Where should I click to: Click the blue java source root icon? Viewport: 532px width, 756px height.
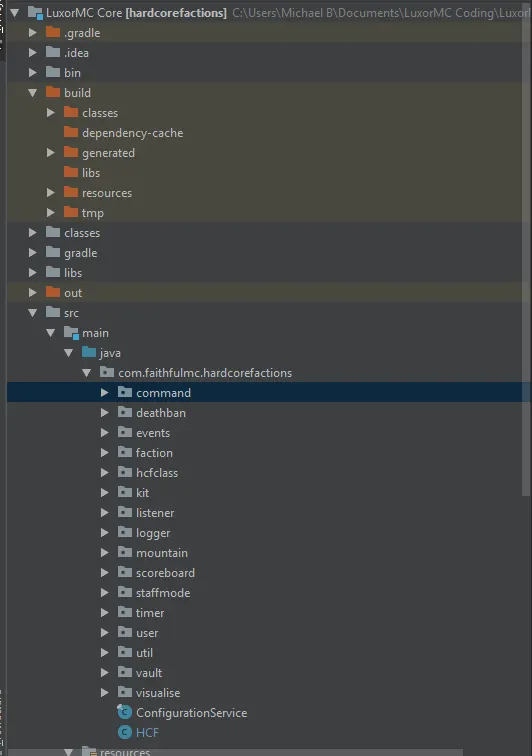pyautogui.click(x=89, y=352)
